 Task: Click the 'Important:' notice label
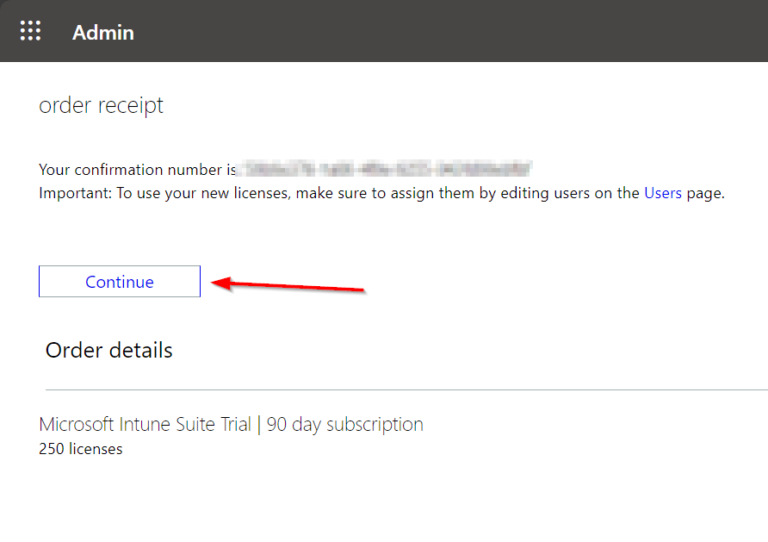[x=75, y=193]
